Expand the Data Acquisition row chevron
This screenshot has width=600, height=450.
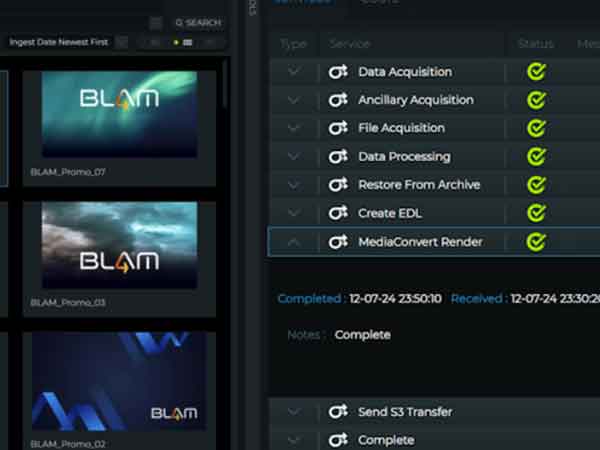pos(293,71)
